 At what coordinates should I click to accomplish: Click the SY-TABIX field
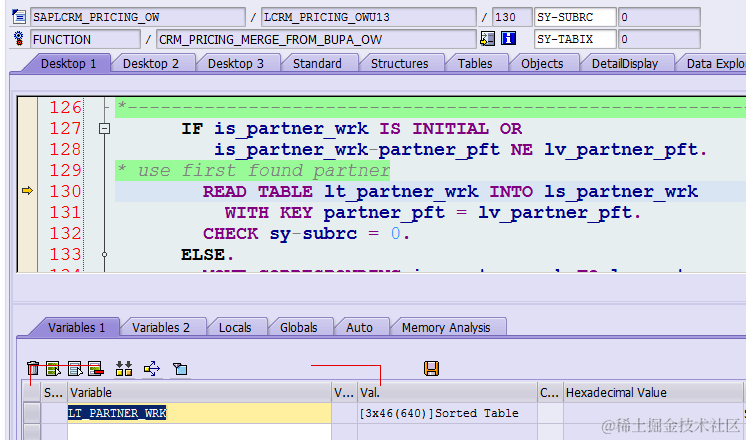(575, 39)
